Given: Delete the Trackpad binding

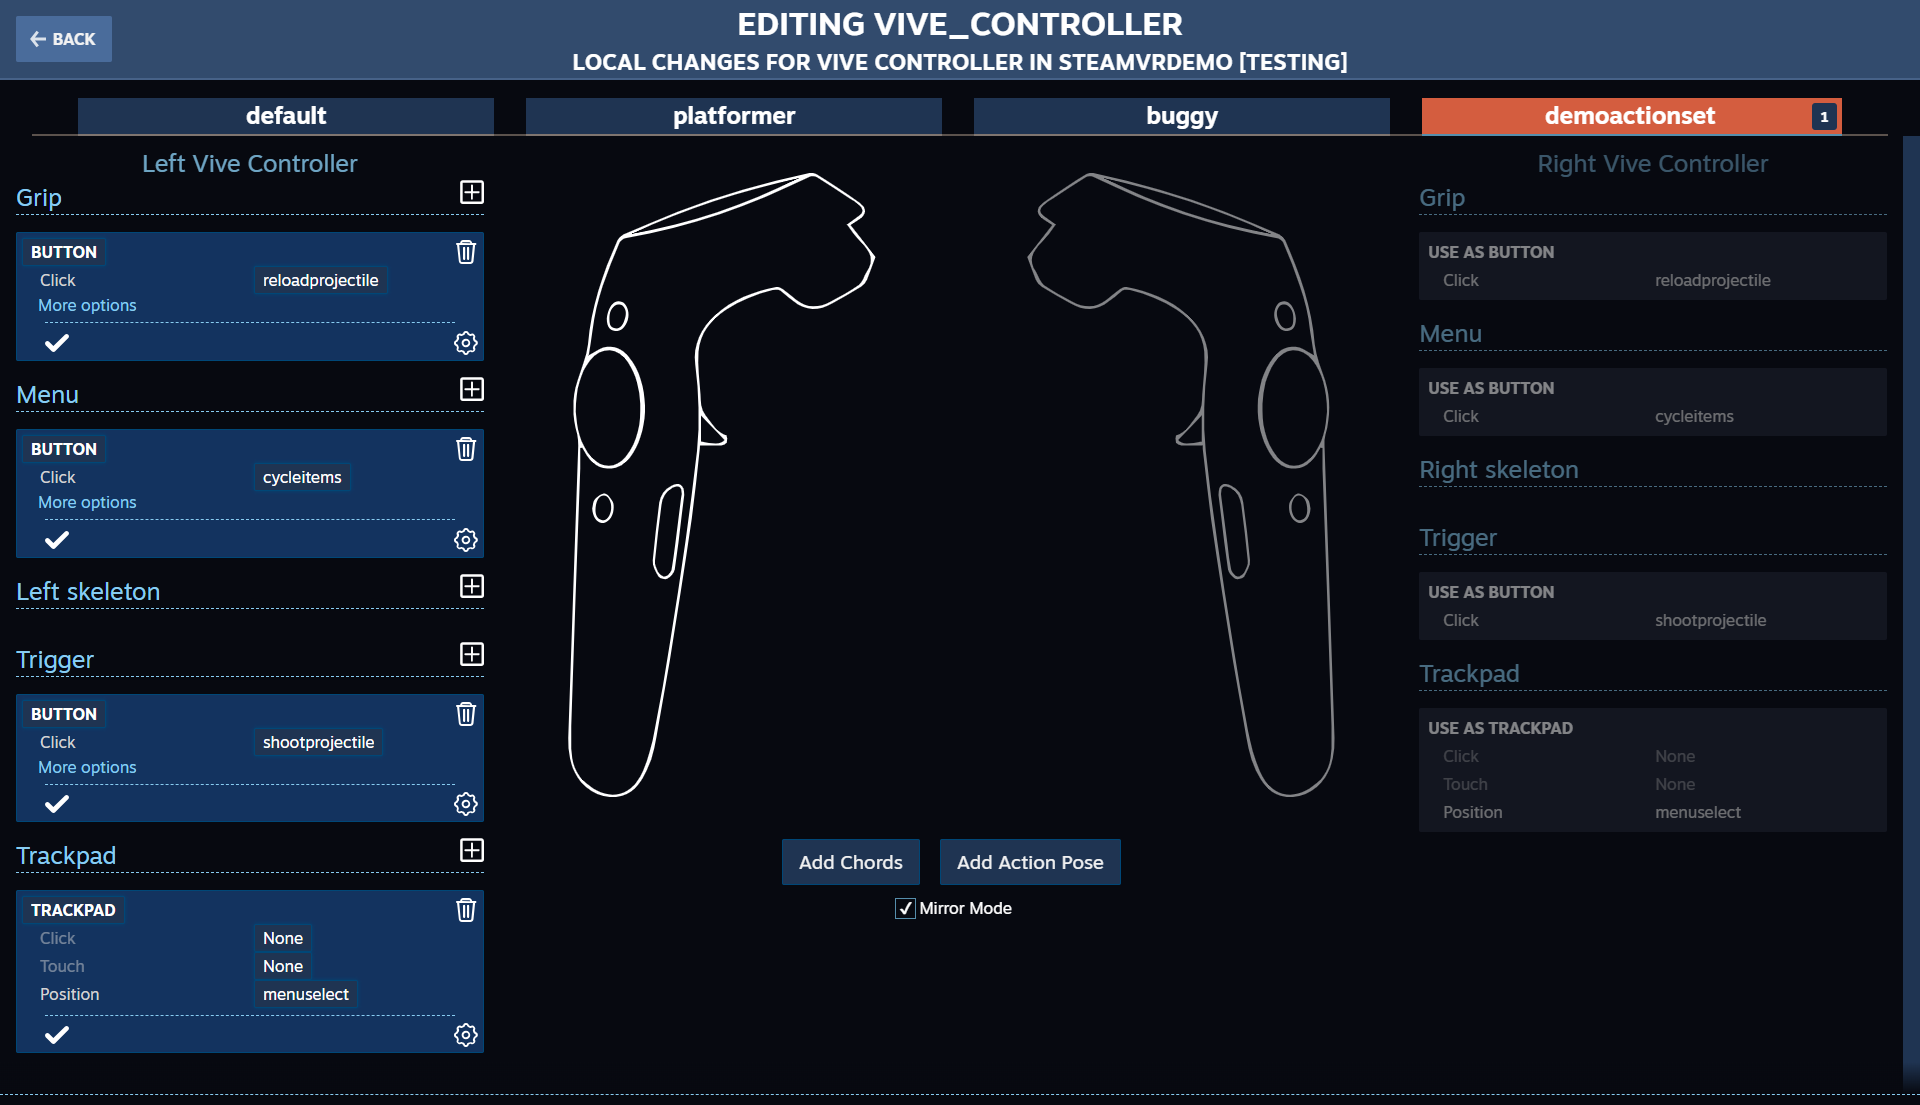Looking at the screenshot, I should [466, 910].
